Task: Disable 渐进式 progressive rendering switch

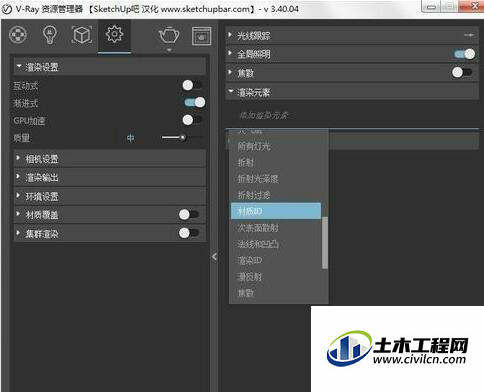Action: point(195,102)
